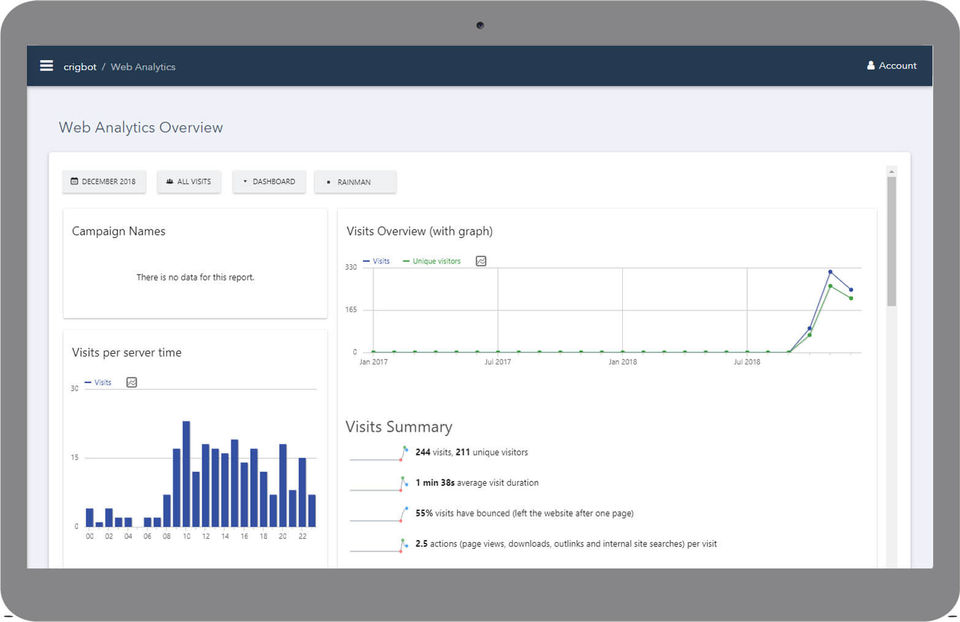Click the '244 visits, 211 unique visitors' text
Viewport: 960px width, 622px height.
coord(471,452)
